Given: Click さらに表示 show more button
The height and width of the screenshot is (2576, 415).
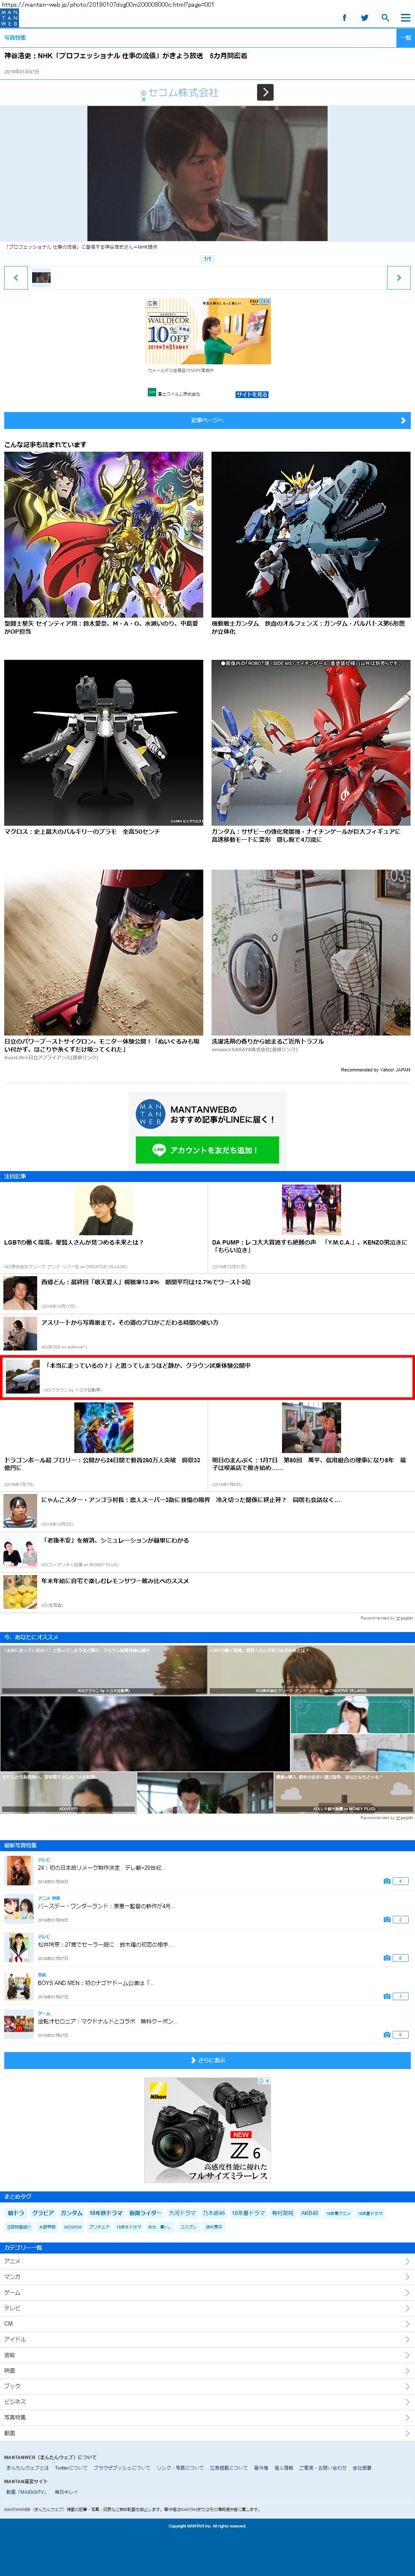Looking at the screenshot, I should [207, 2060].
